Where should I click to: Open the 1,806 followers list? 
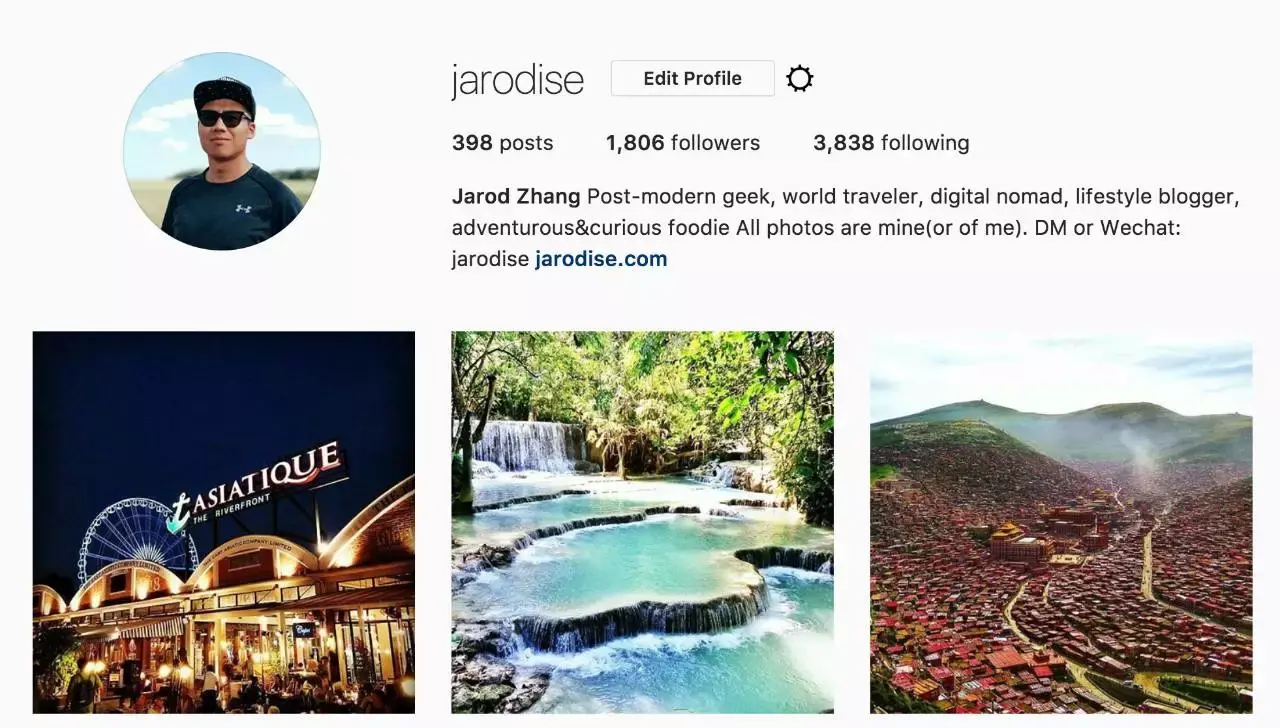click(x=683, y=143)
